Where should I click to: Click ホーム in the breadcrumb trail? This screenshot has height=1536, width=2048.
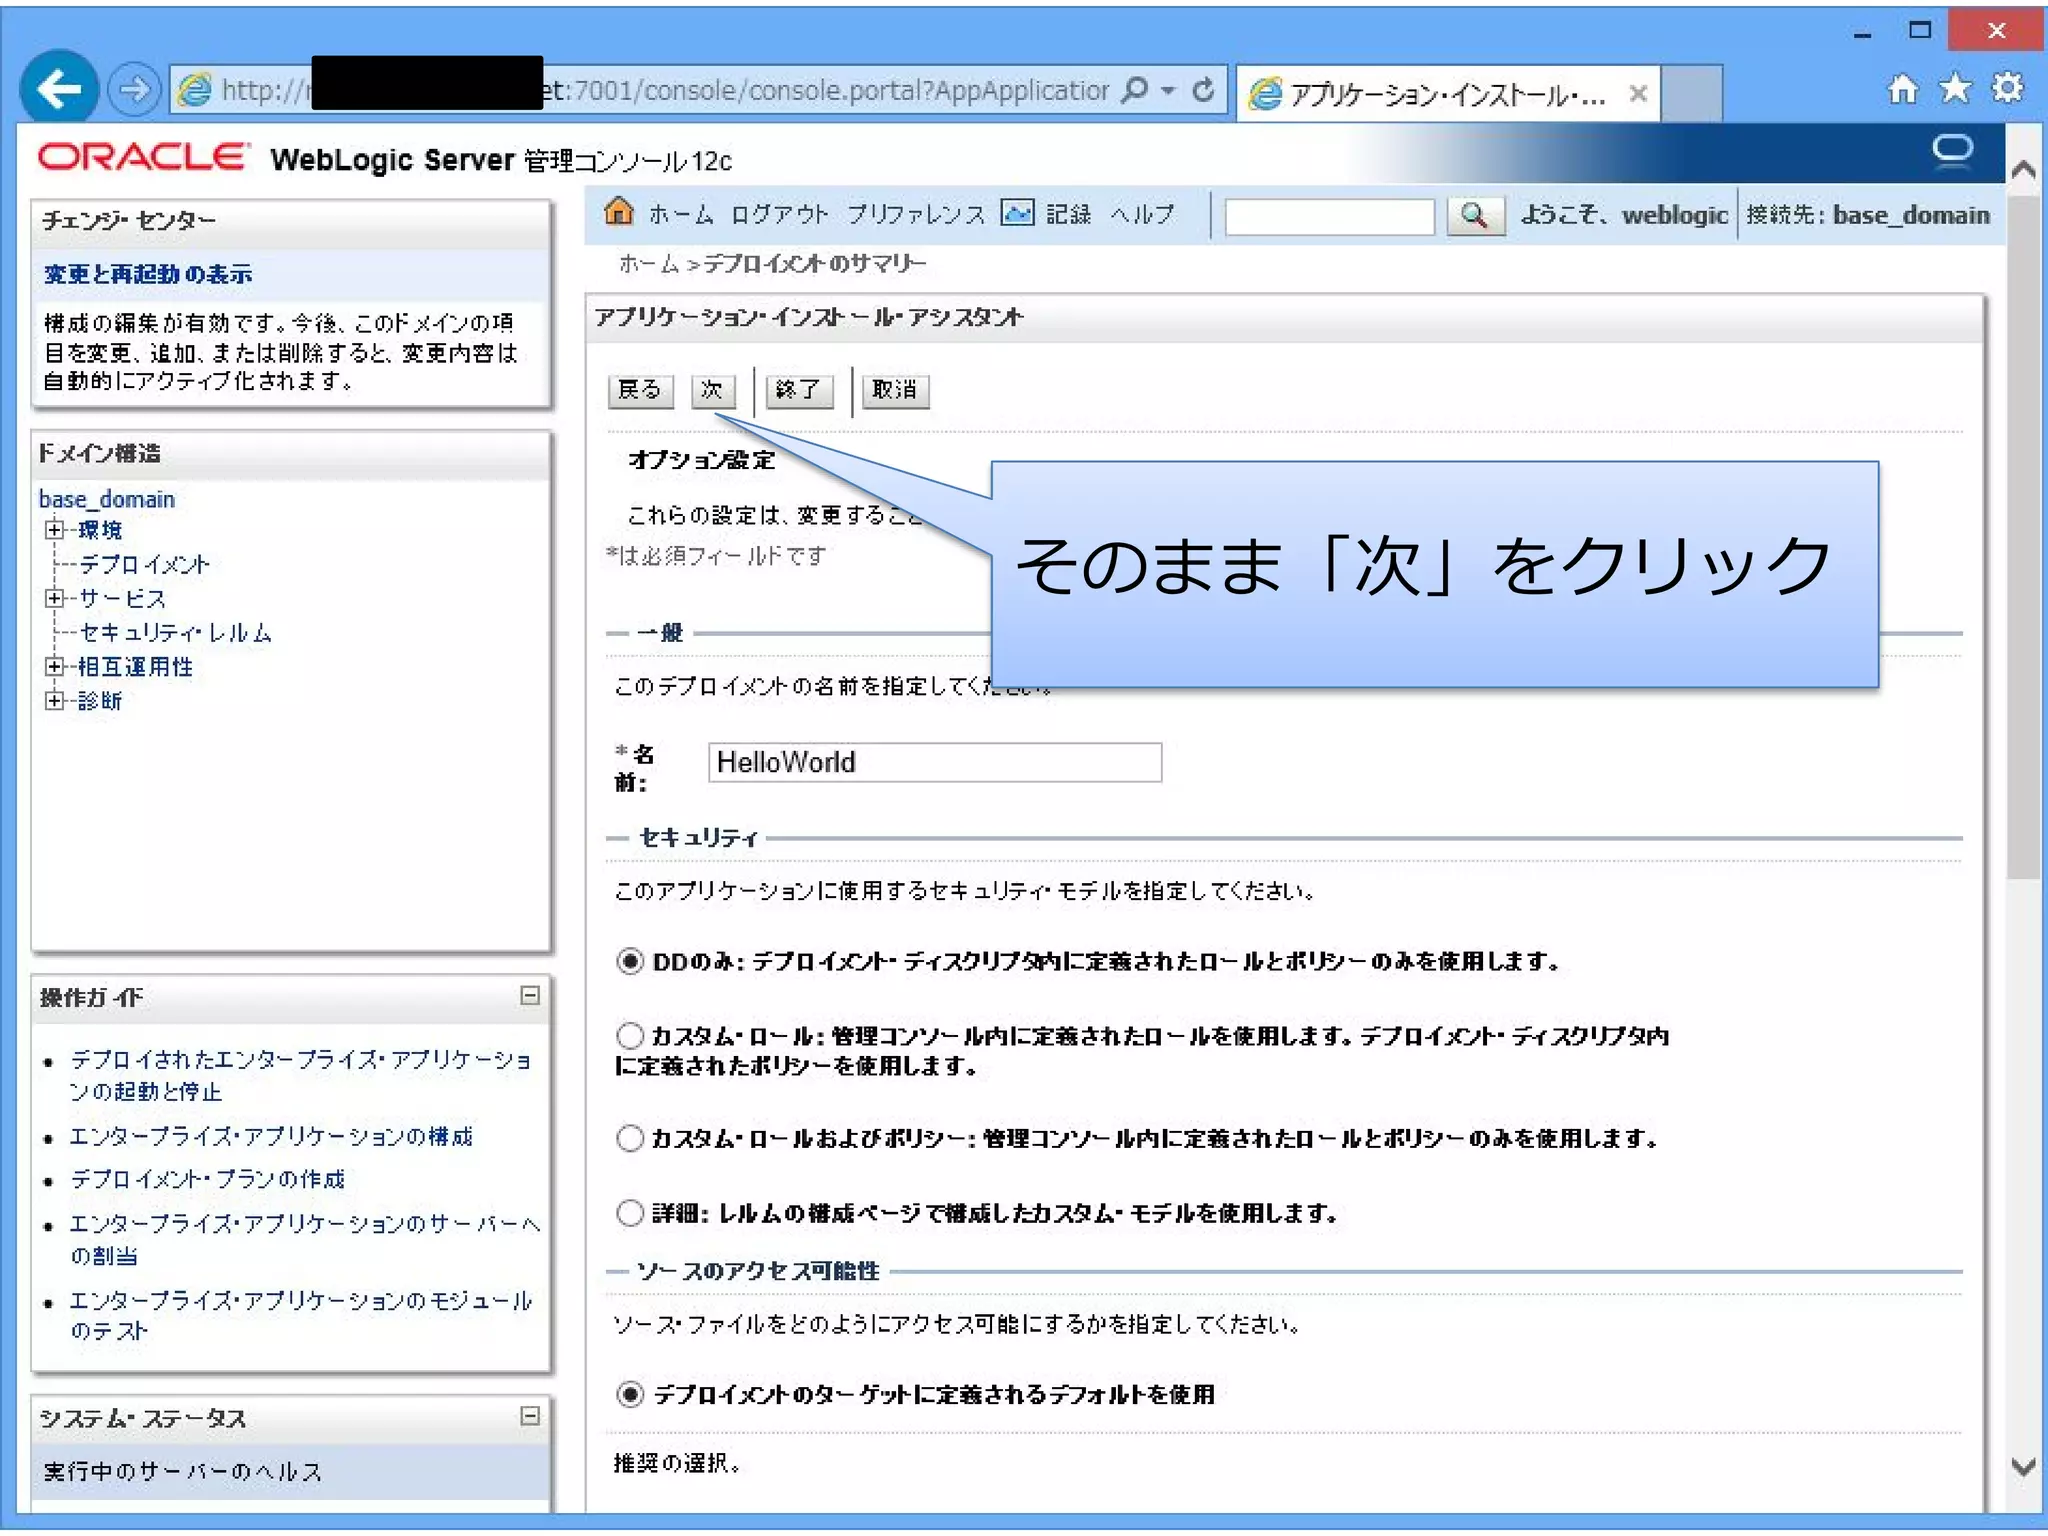648,264
